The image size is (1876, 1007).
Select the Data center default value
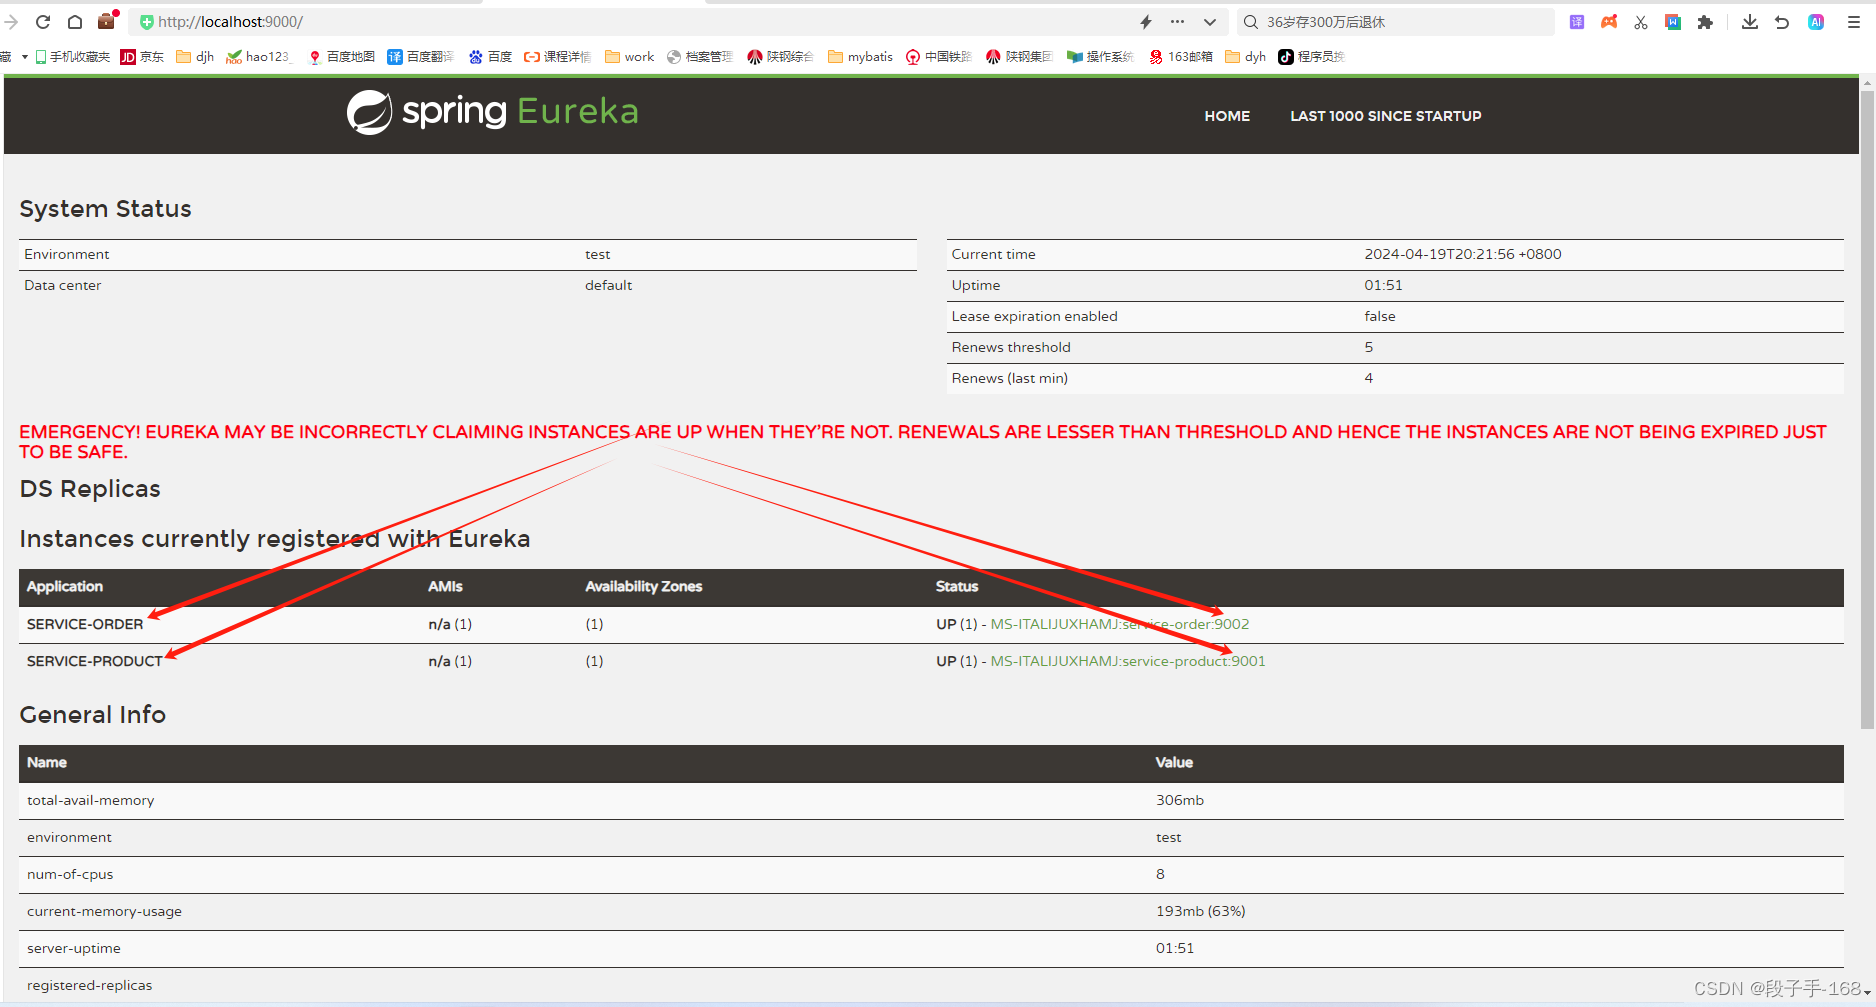point(609,285)
